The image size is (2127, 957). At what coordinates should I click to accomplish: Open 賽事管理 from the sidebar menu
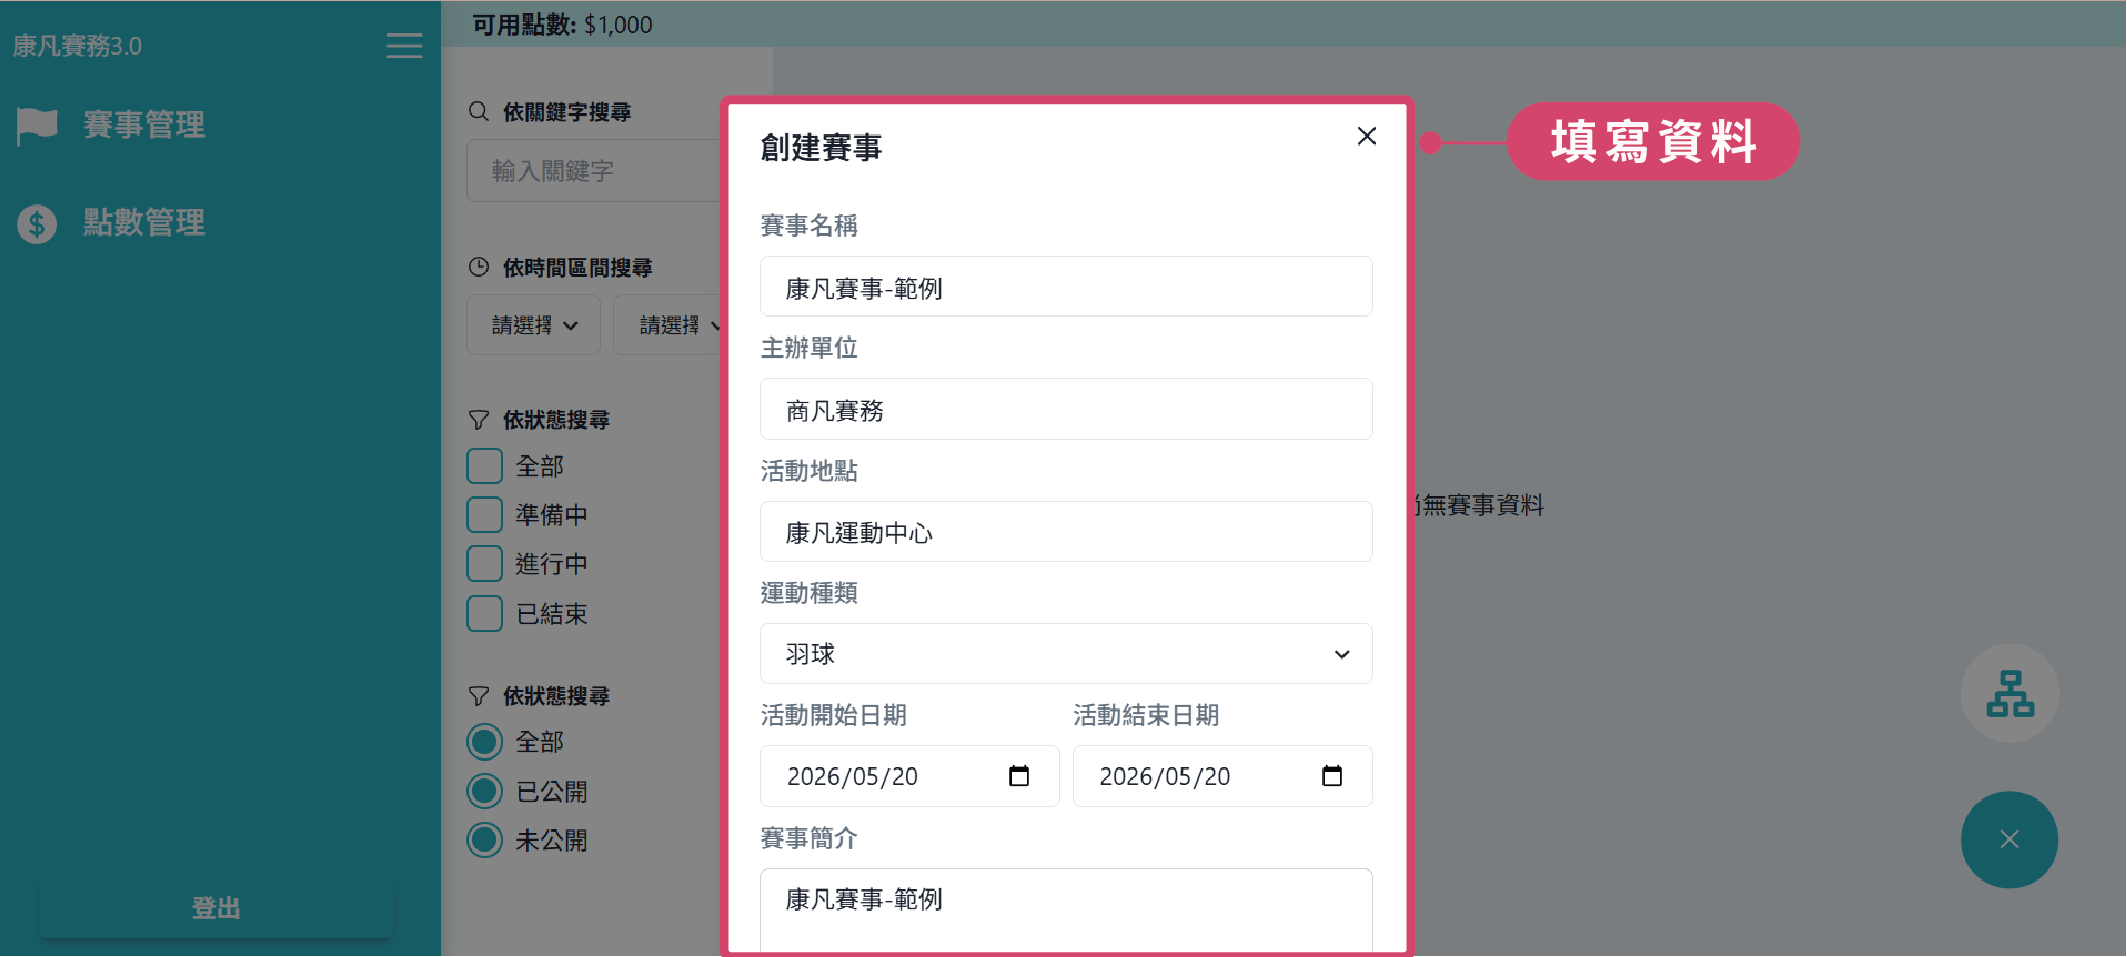(x=143, y=125)
